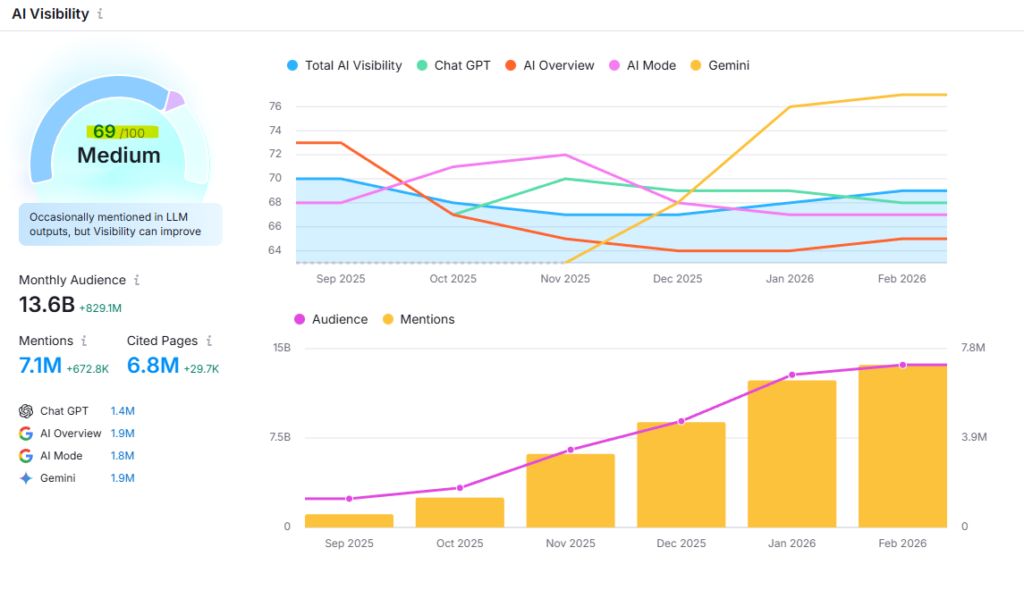This screenshot has width=1024, height=590.
Task: Click the Google icon beside AI Overview
Action: [x=26, y=433]
